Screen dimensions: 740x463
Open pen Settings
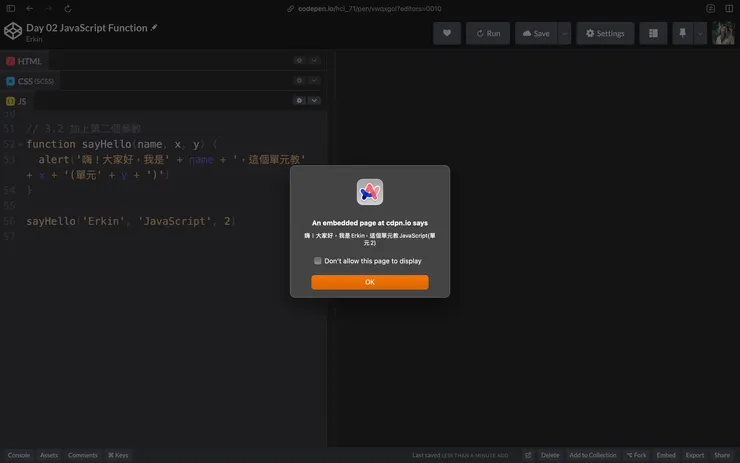click(605, 33)
